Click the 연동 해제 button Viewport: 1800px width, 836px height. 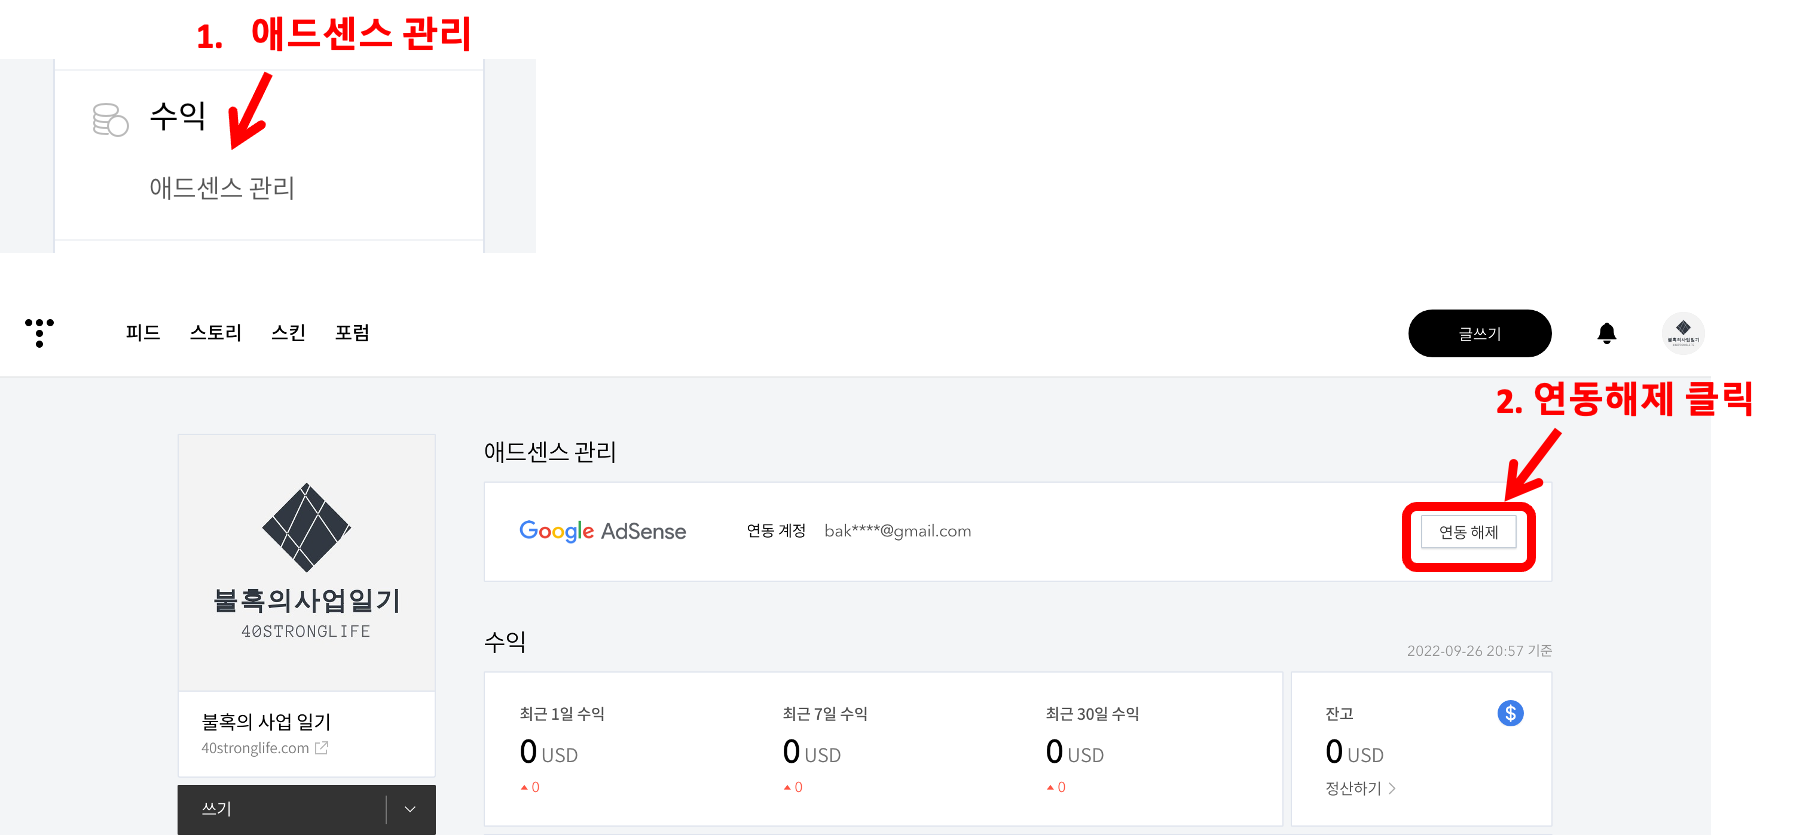coord(1468,532)
